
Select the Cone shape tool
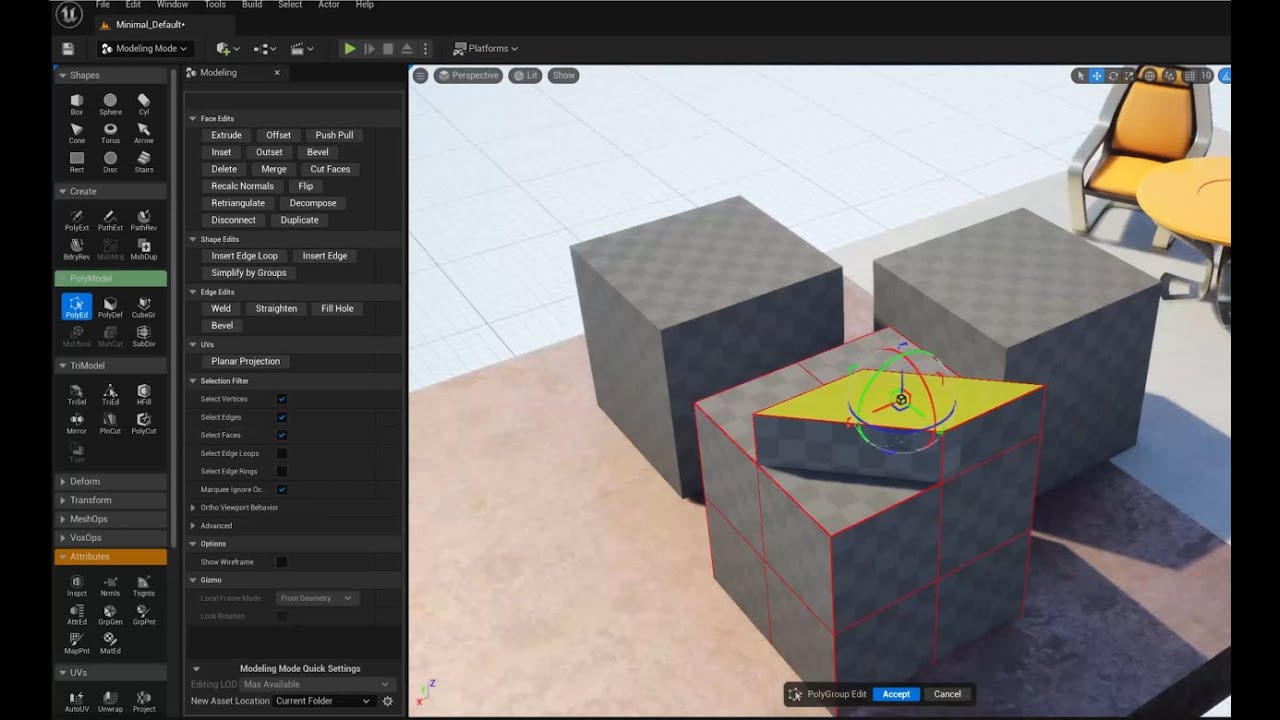pyautogui.click(x=77, y=133)
